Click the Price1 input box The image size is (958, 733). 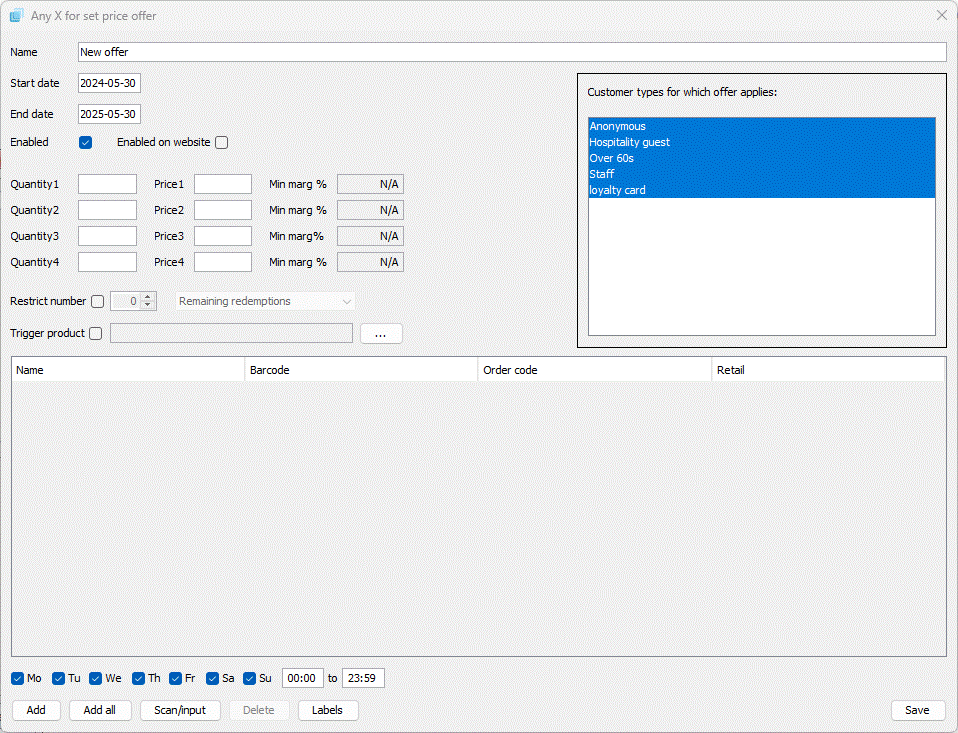[x=223, y=184]
